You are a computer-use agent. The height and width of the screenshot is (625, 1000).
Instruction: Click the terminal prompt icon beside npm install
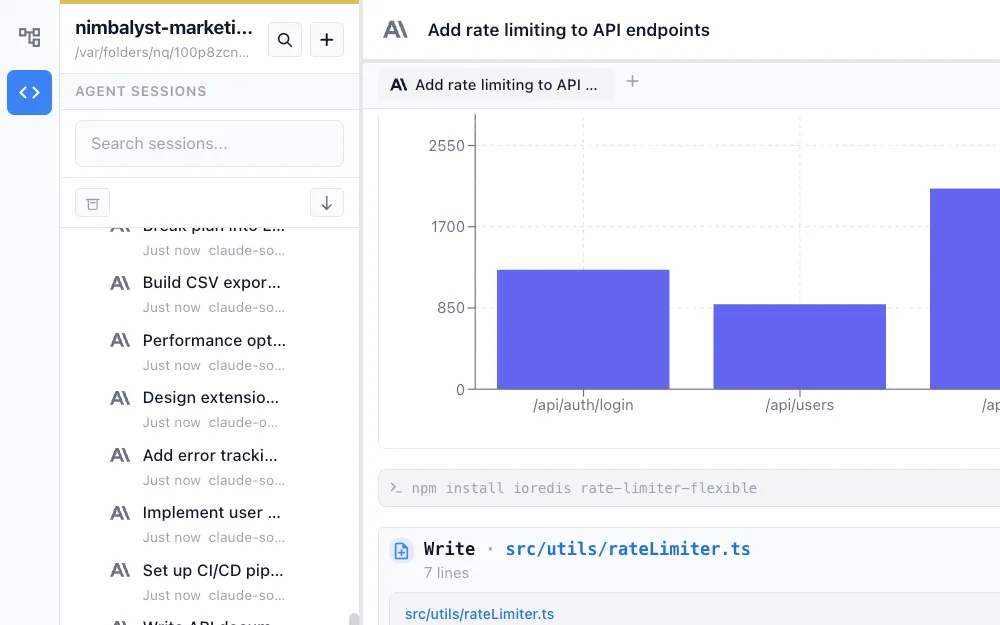pyautogui.click(x=396, y=488)
